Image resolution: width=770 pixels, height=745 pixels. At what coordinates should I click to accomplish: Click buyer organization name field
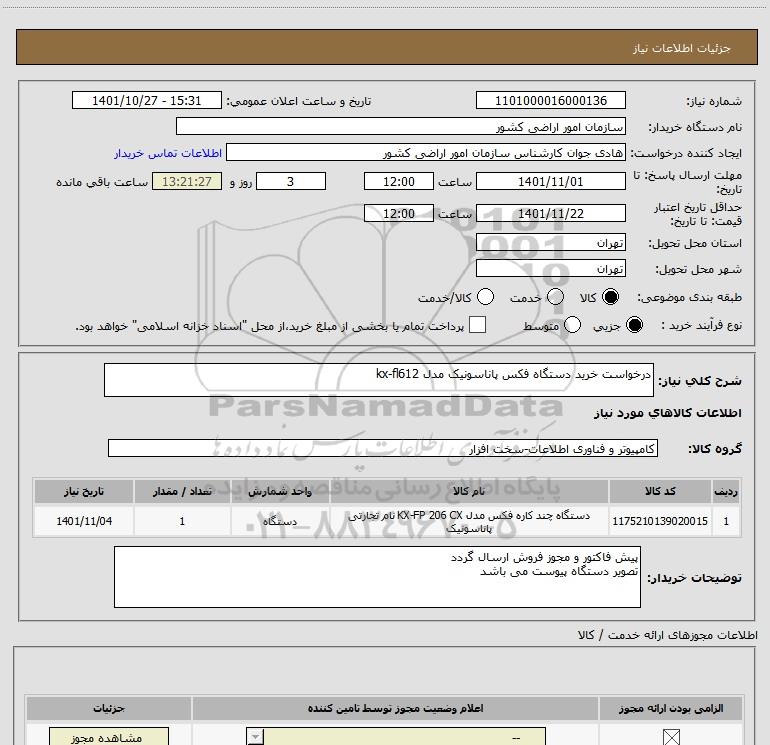pyautogui.click(x=401, y=126)
